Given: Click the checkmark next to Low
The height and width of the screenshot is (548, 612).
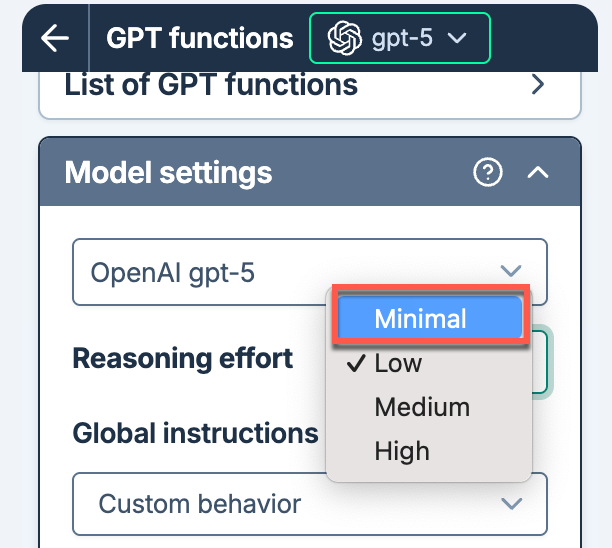Looking at the screenshot, I should (353, 363).
